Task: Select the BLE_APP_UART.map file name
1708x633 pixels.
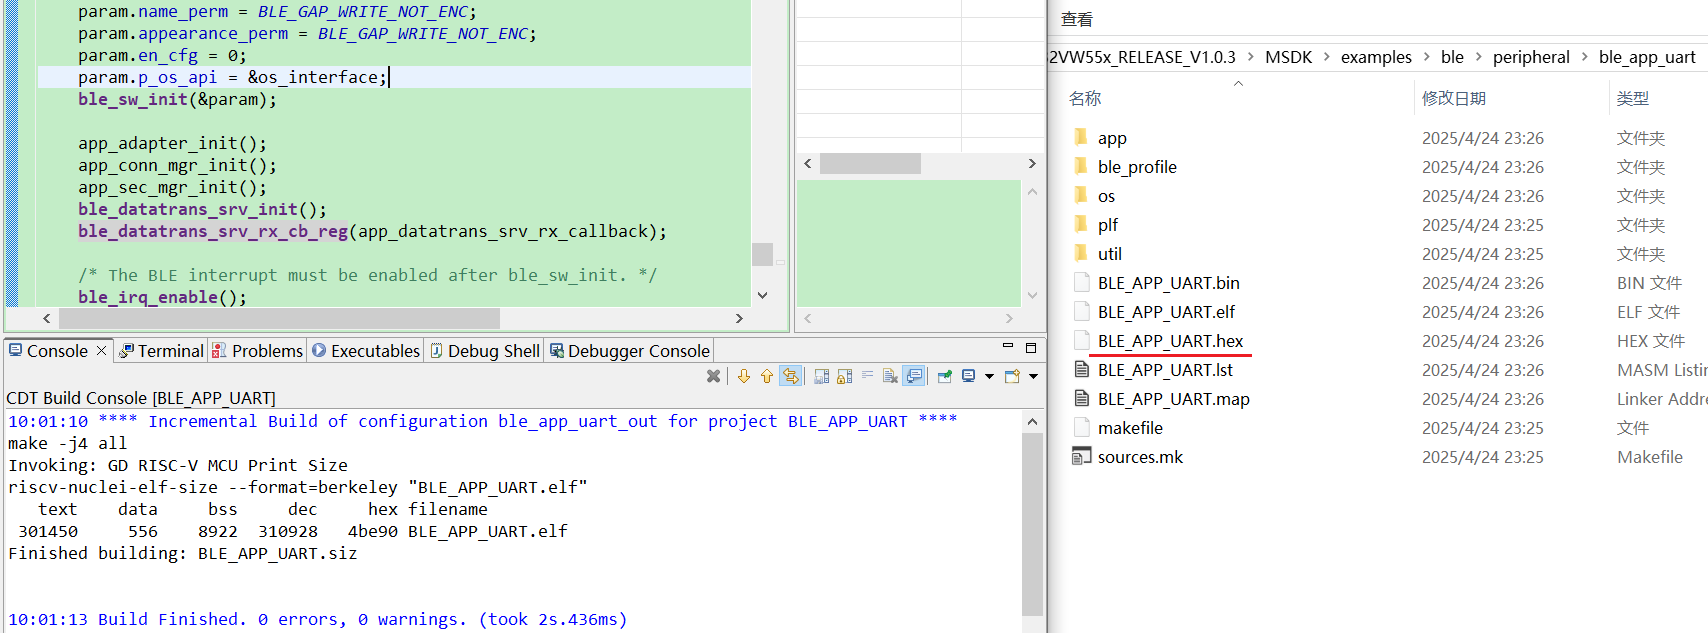Action: (1173, 399)
